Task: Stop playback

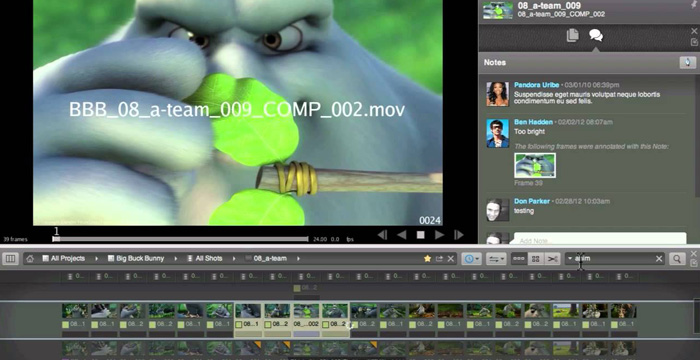Action: click(x=421, y=235)
